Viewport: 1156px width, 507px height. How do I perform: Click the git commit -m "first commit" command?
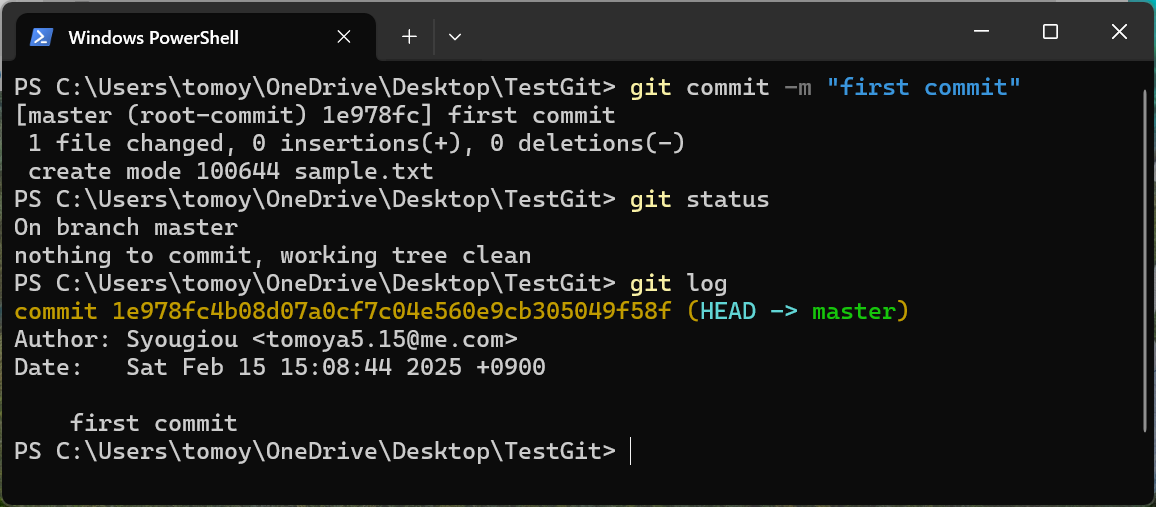pos(825,88)
